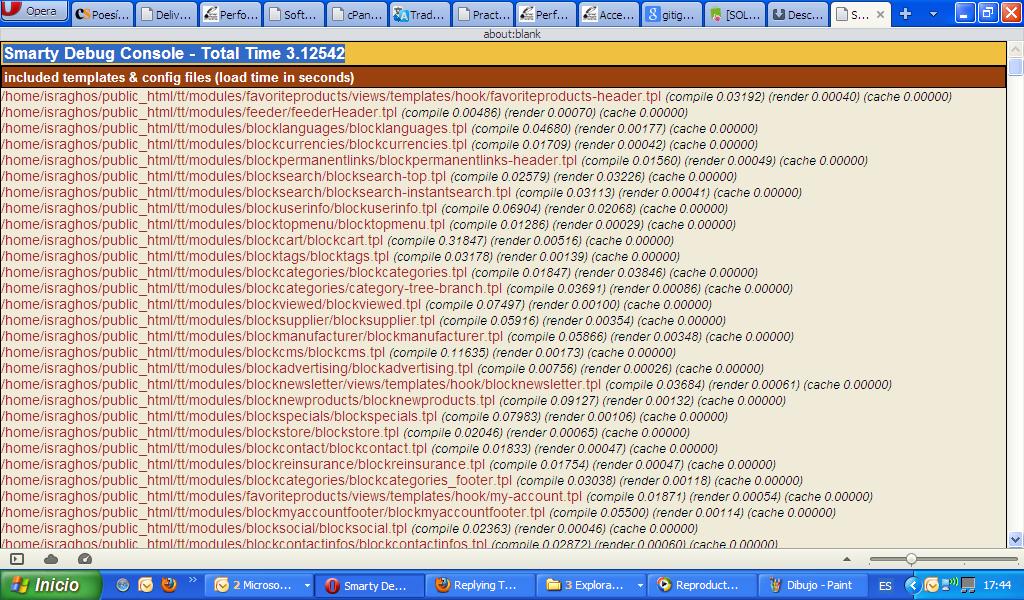Close the active S... tab
1024x600 pixels.
880,14
